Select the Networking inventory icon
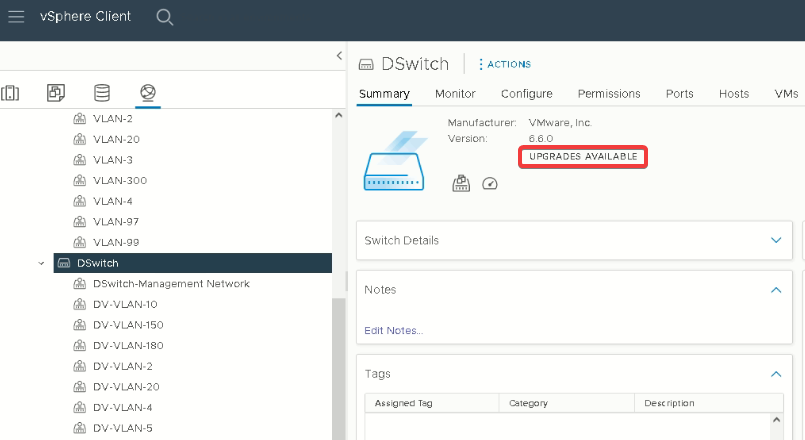 click(148, 92)
